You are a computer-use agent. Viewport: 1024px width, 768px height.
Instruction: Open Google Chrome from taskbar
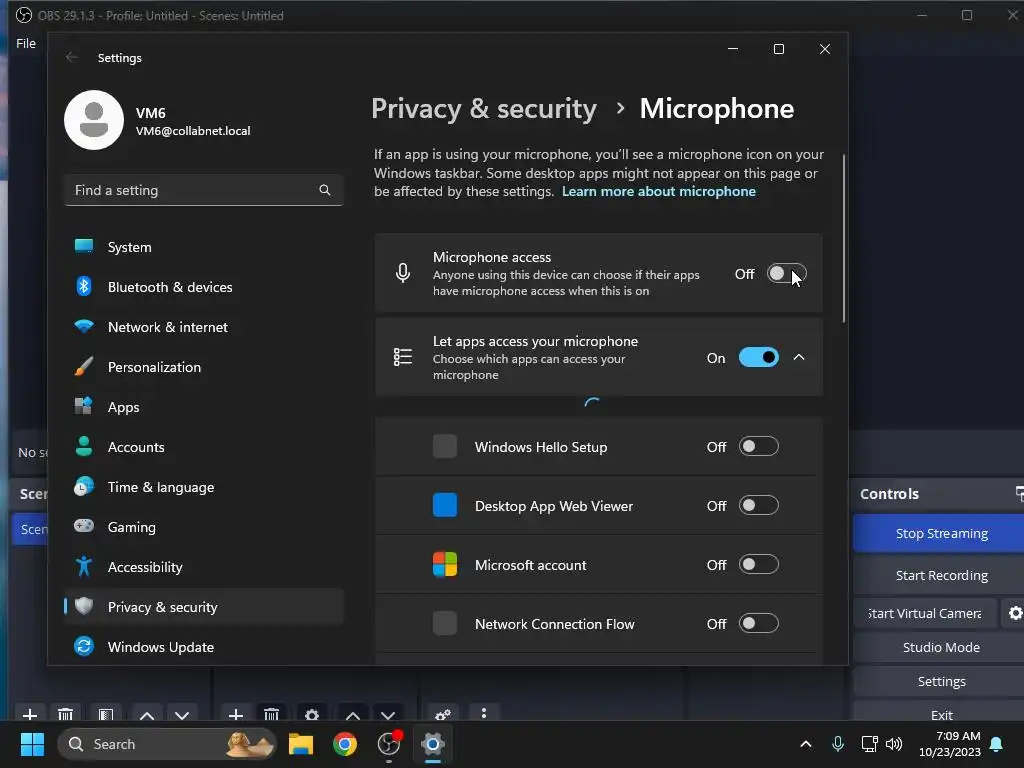click(345, 744)
